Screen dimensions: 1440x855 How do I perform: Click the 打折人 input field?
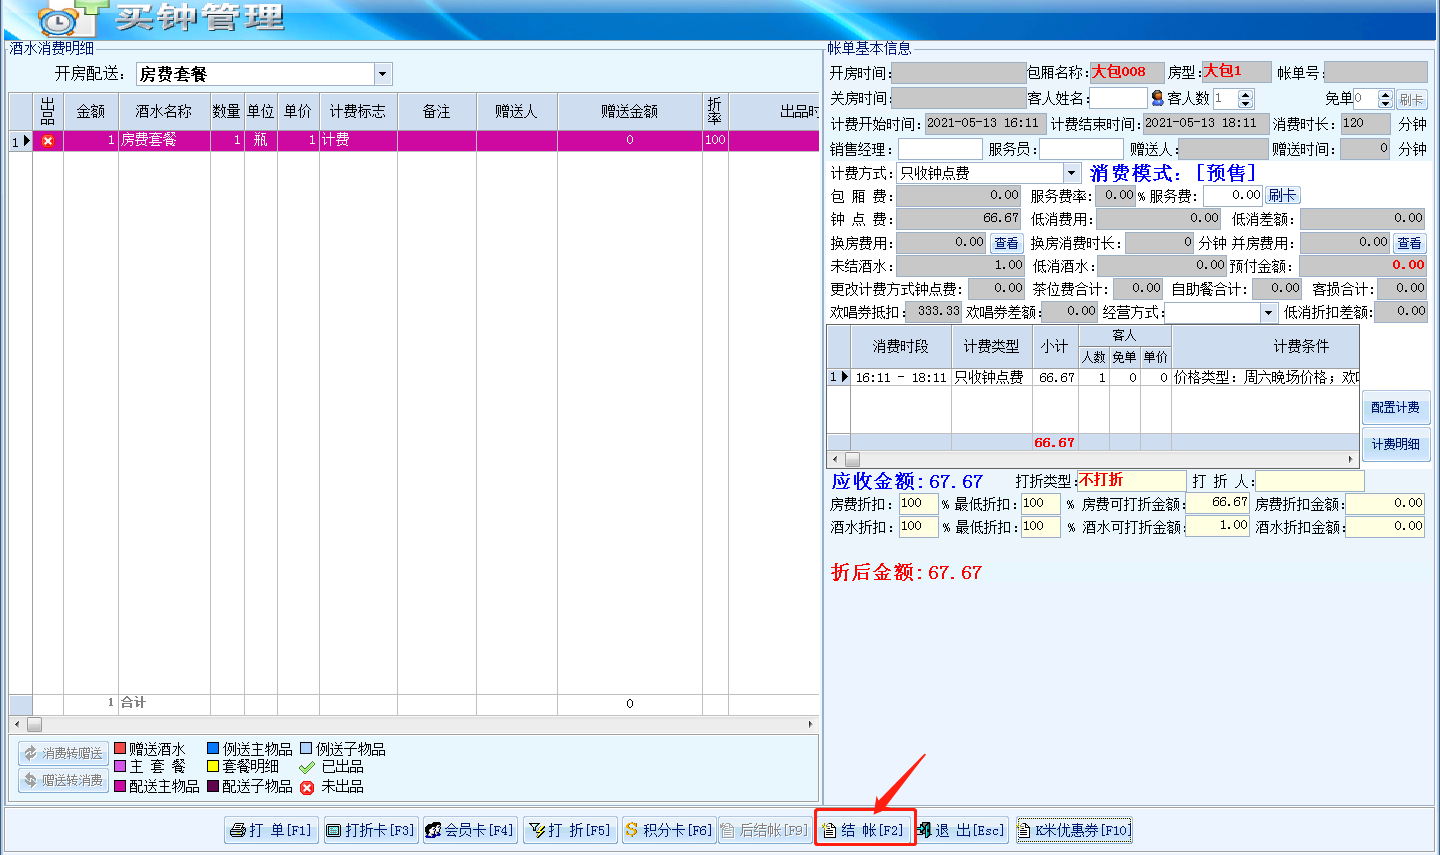1310,481
